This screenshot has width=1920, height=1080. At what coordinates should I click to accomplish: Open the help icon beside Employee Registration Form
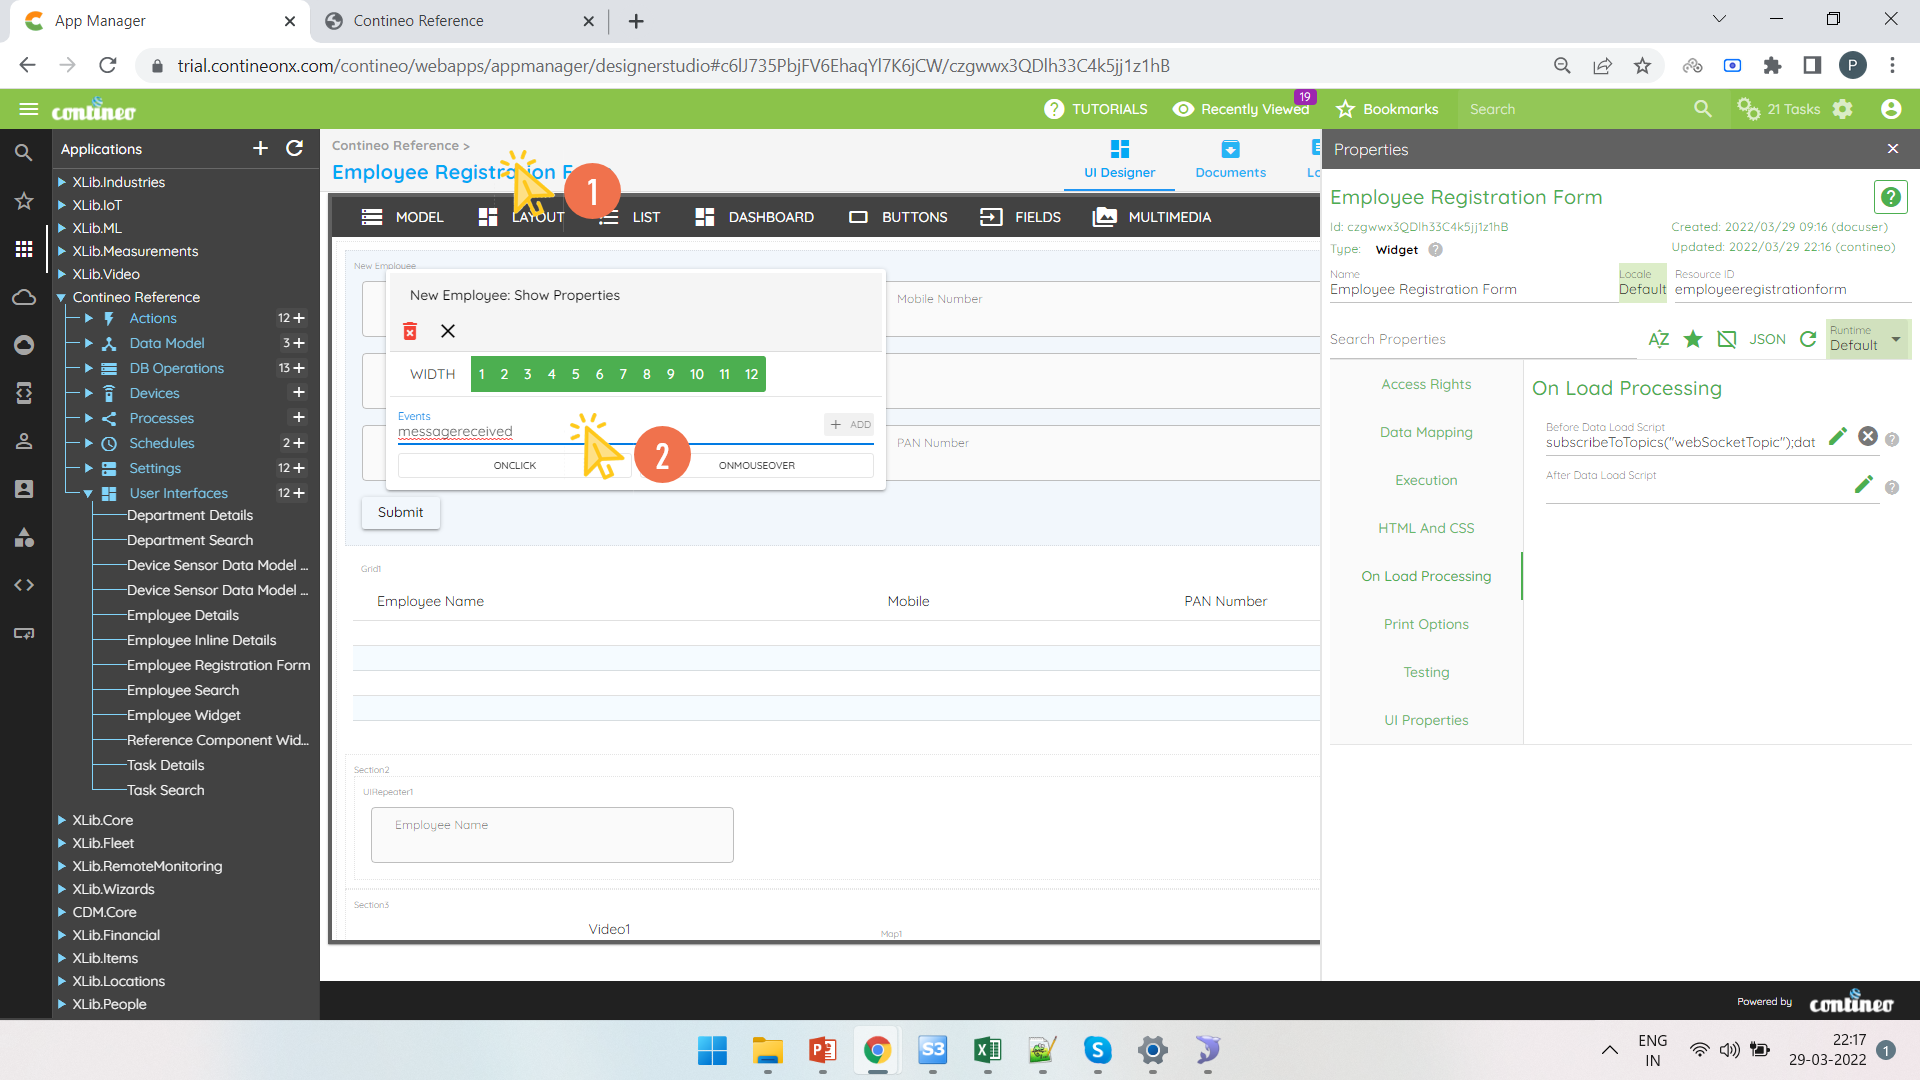[x=1891, y=197]
